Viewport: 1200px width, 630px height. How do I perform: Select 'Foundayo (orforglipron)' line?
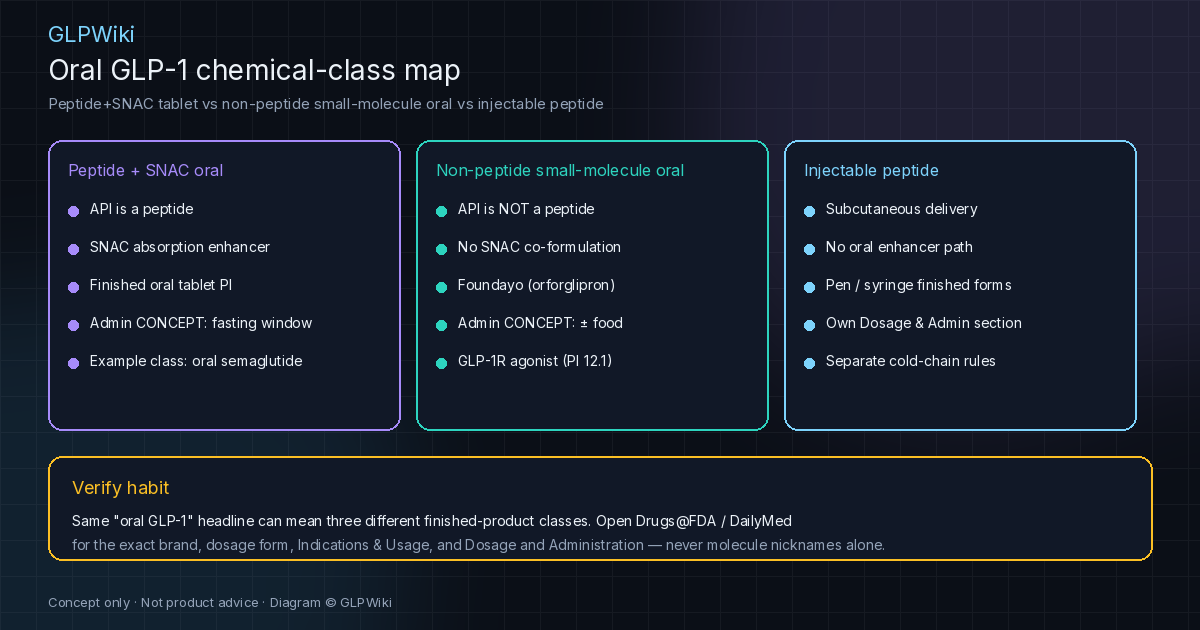coord(536,285)
